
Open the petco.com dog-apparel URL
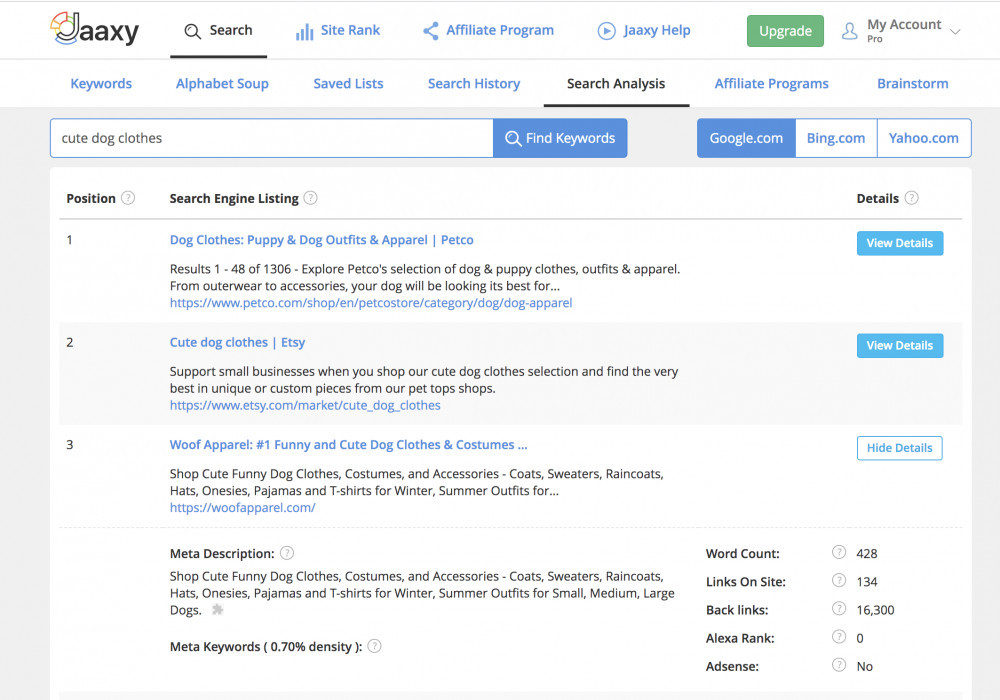(x=371, y=303)
